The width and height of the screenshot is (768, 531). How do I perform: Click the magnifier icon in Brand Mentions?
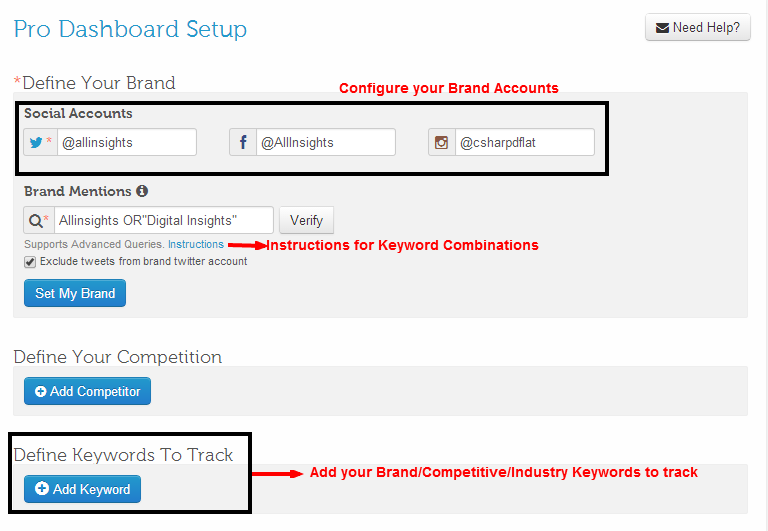click(36, 221)
